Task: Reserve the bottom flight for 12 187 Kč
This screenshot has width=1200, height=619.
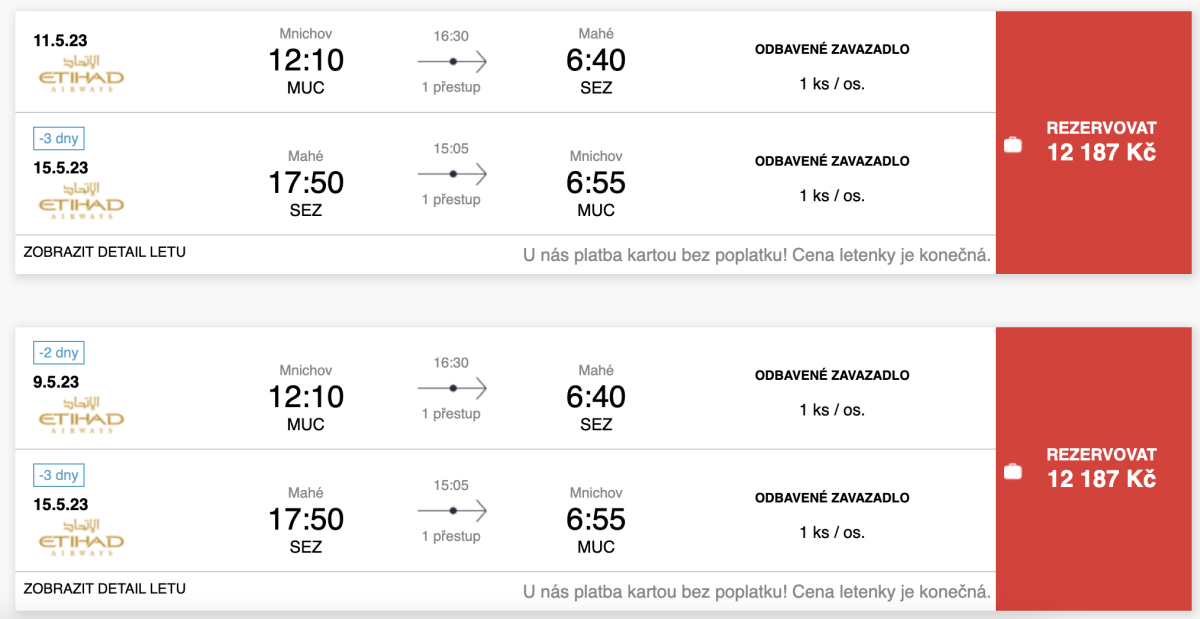Action: tap(1100, 467)
